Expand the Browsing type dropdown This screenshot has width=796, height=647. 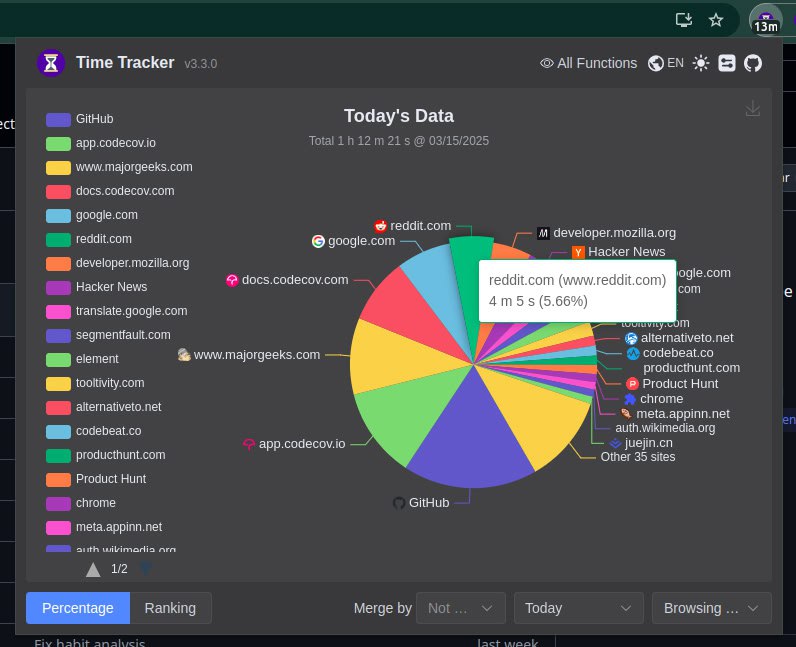(711, 608)
